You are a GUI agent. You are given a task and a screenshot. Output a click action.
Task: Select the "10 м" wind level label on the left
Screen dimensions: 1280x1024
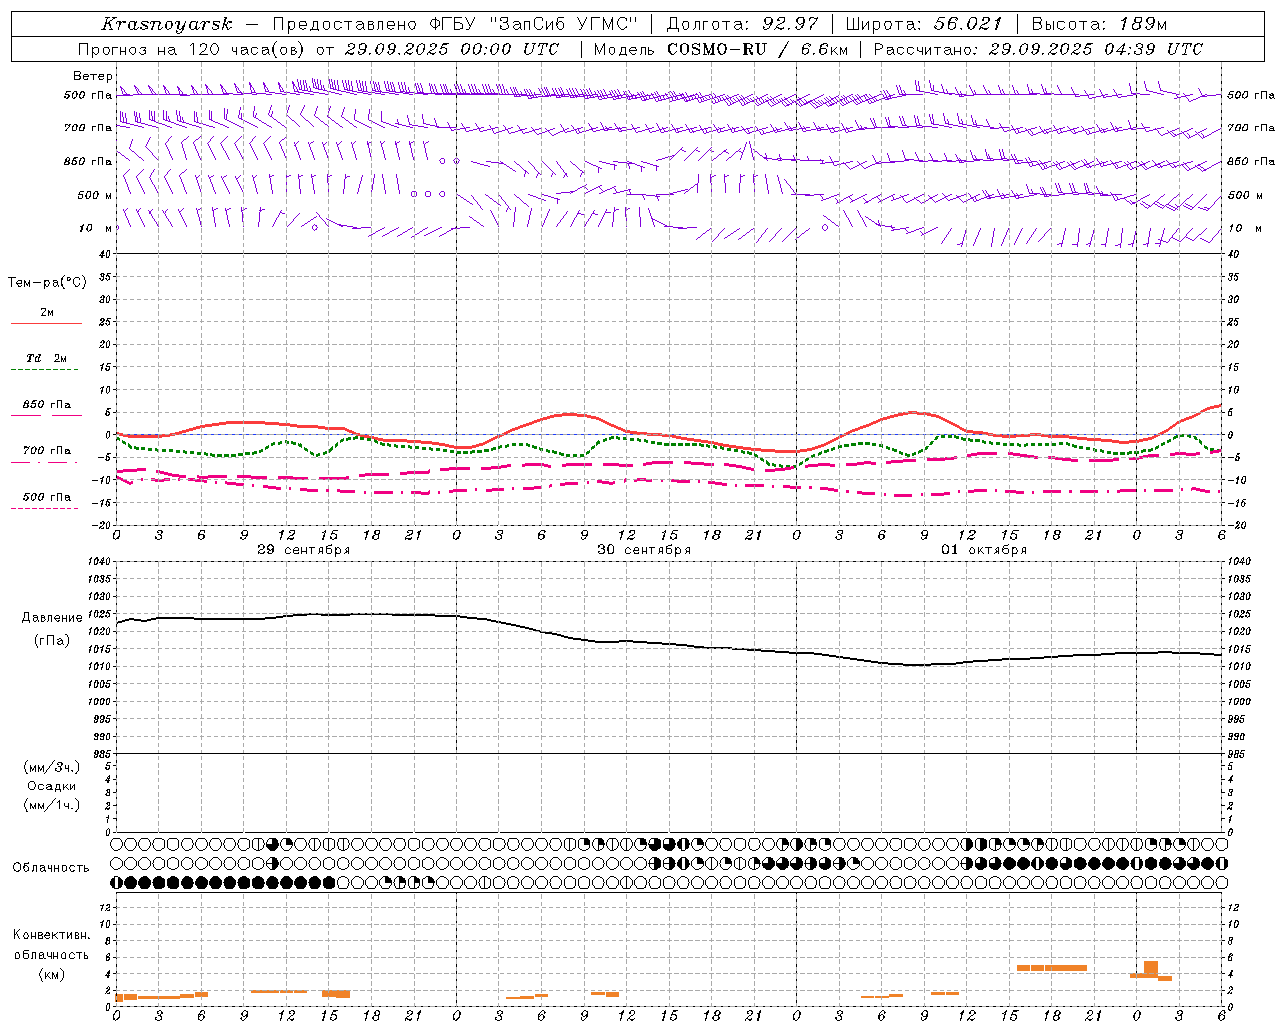click(95, 228)
